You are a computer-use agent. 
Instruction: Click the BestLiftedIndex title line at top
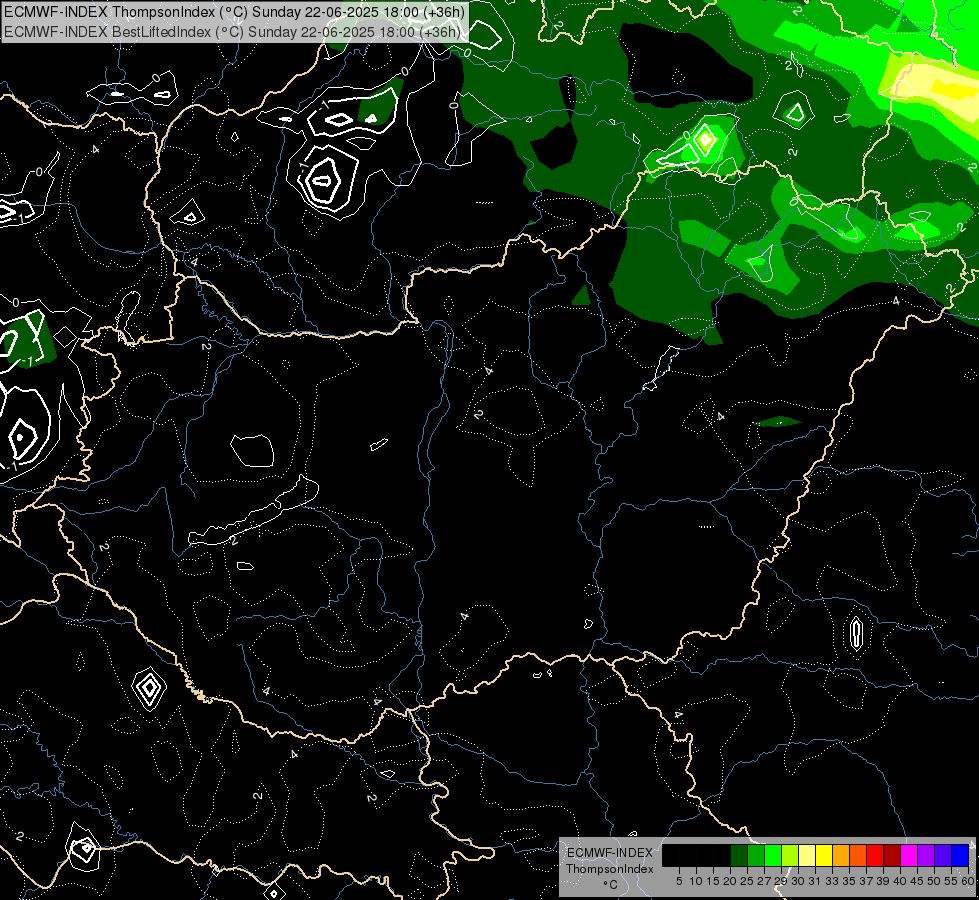point(232,32)
